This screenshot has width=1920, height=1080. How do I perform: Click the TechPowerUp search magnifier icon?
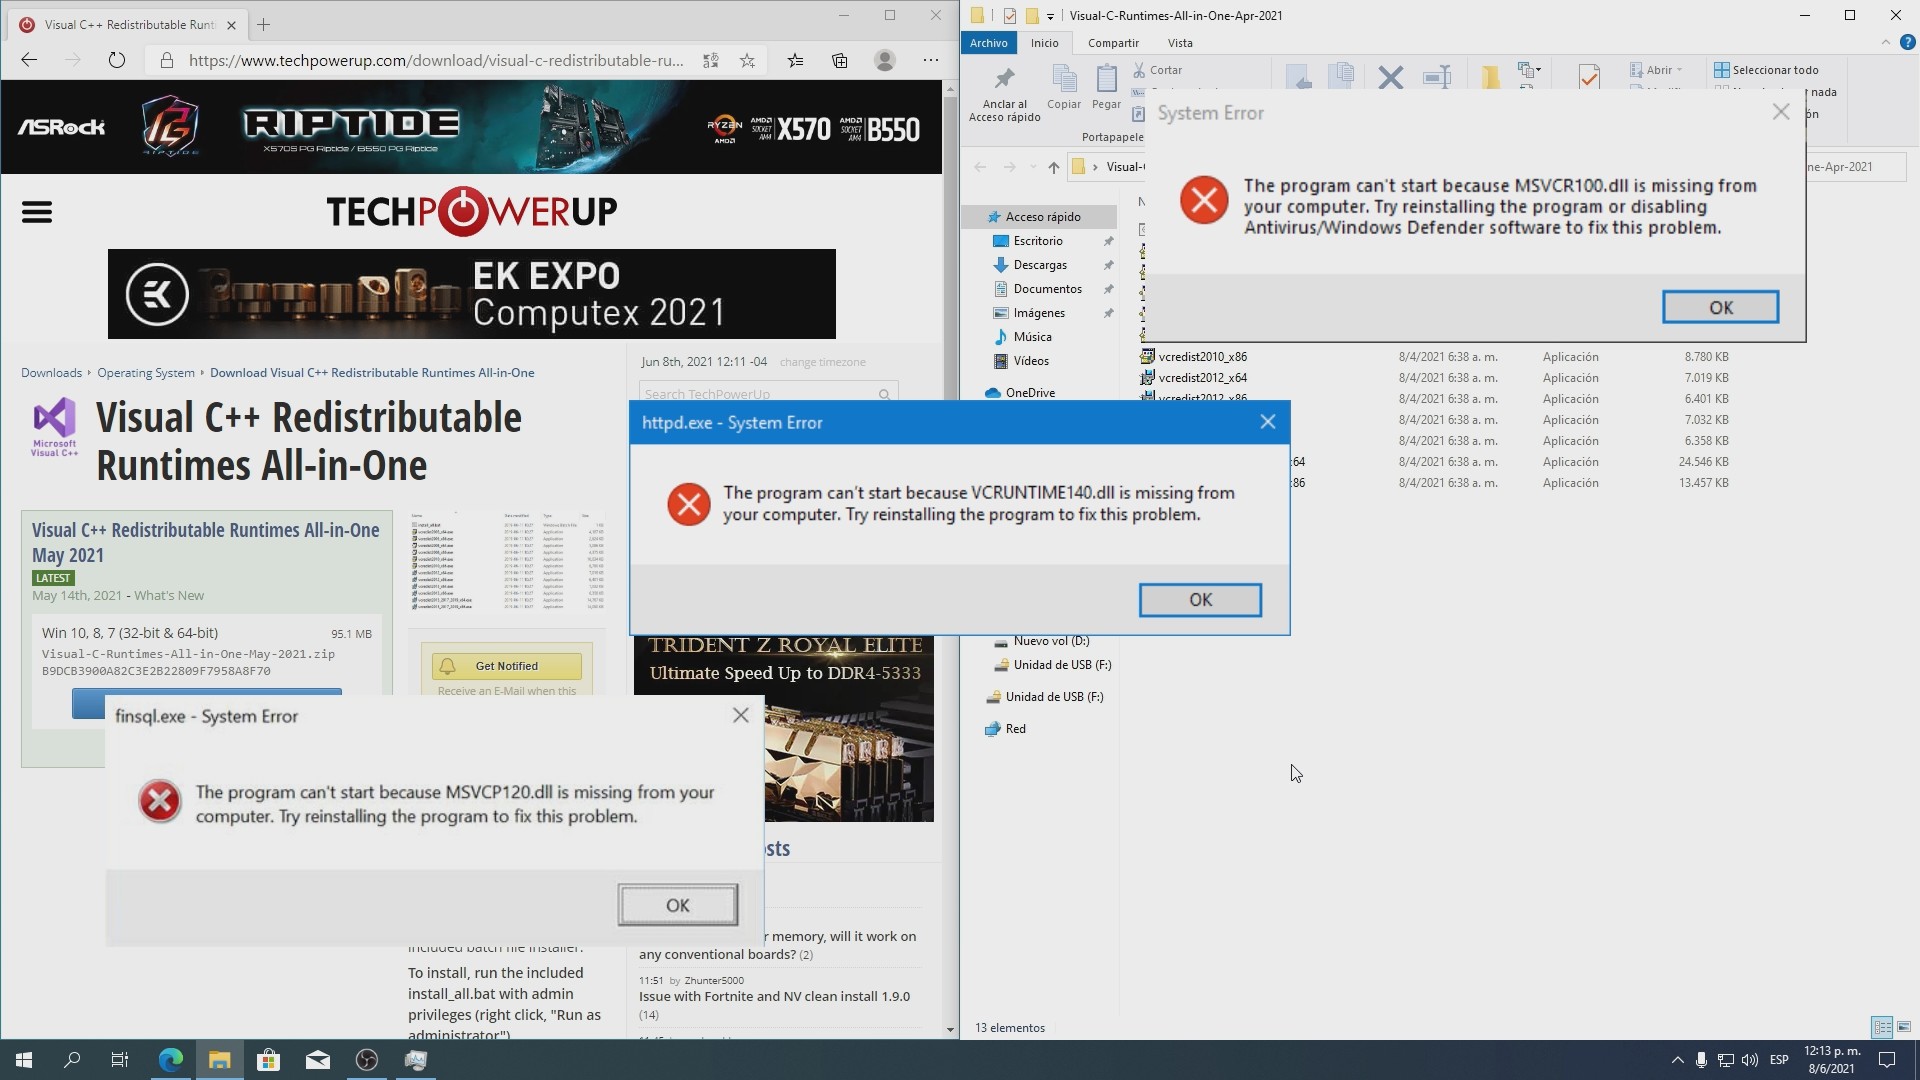(x=884, y=394)
